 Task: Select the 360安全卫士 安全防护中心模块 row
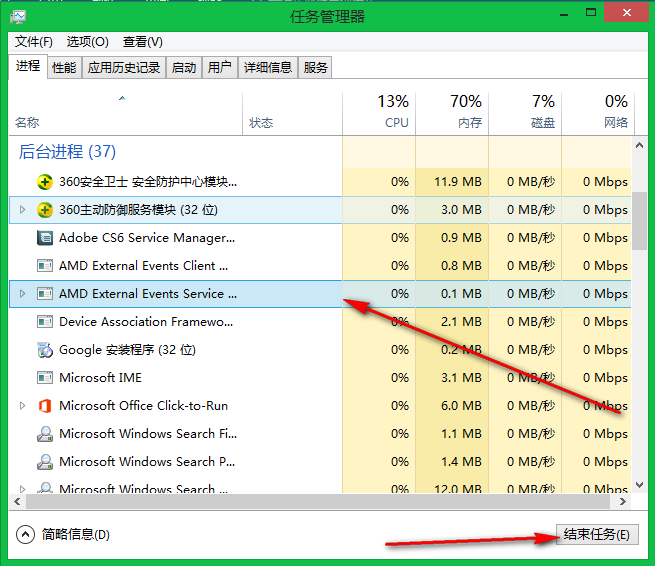(x=320, y=182)
